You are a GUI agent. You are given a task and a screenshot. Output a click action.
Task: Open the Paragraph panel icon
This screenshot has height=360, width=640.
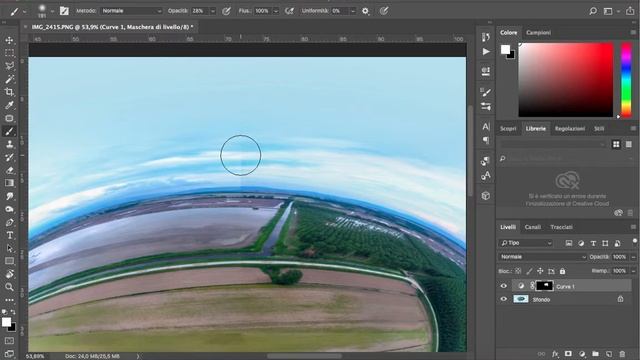(x=486, y=140)
